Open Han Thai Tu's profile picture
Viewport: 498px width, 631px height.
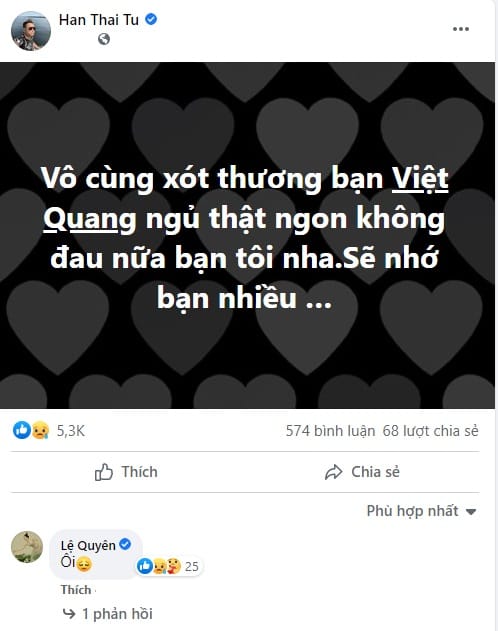coord(31,31)
